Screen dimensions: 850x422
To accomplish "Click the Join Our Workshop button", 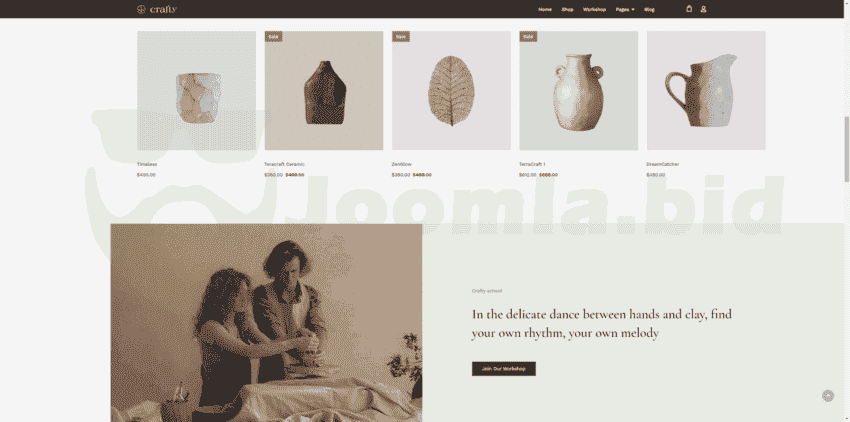I will click(x=504, y=369).
